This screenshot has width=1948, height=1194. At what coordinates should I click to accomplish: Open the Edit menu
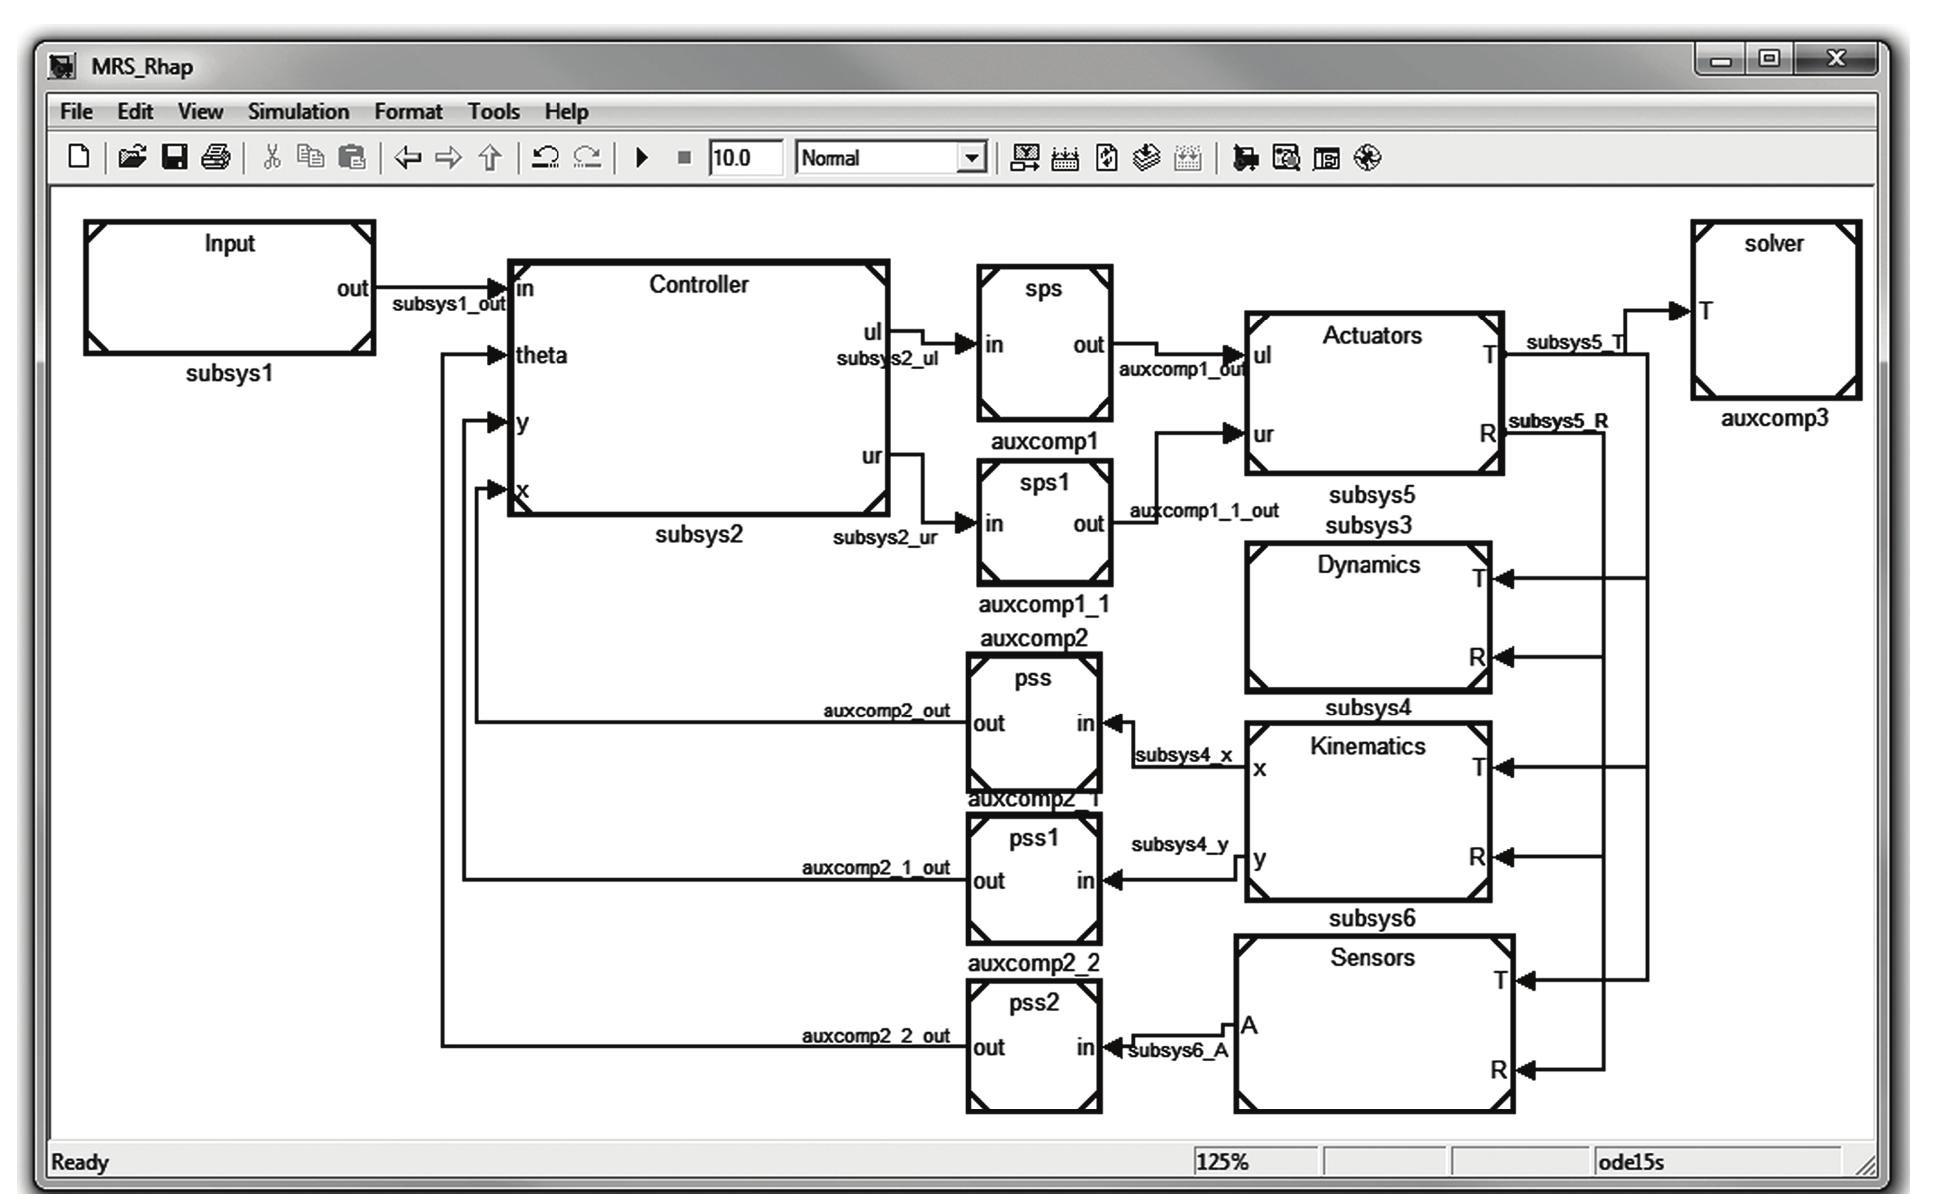(135, 111)
